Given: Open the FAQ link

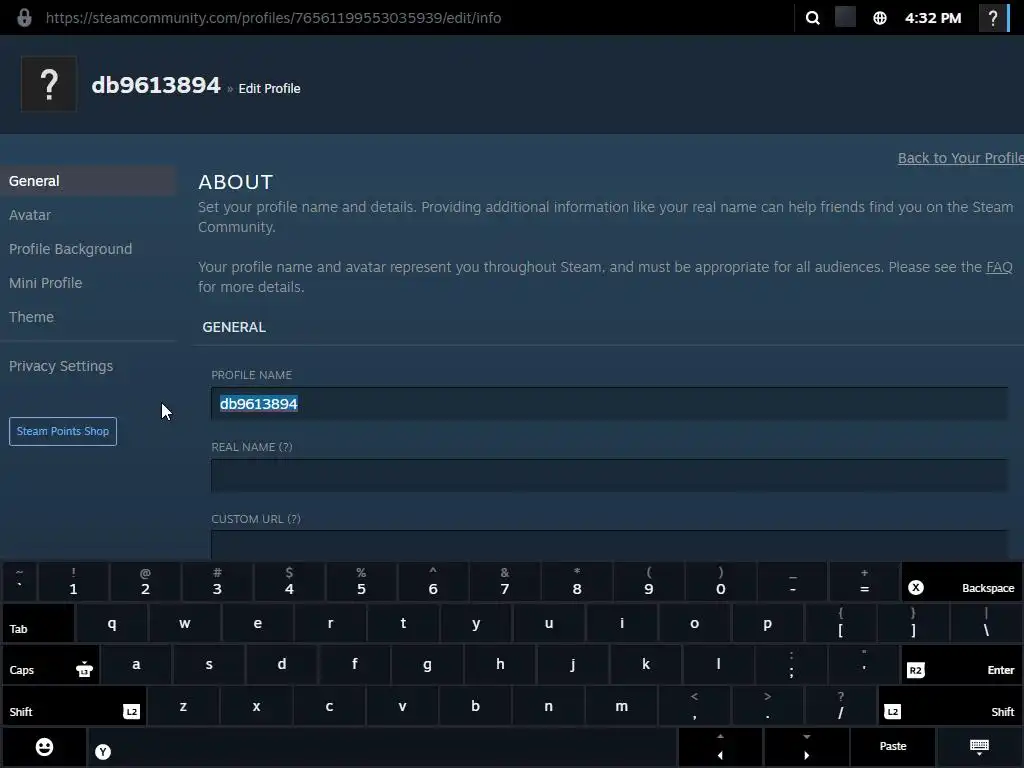Looking at the screenshot, I should 999,267.
